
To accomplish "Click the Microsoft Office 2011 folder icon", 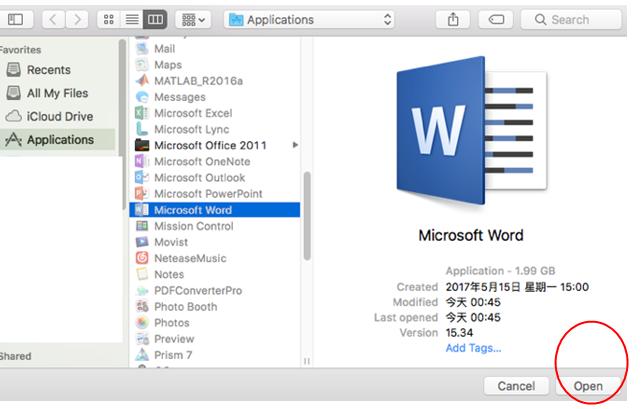I will pos(142,145).
